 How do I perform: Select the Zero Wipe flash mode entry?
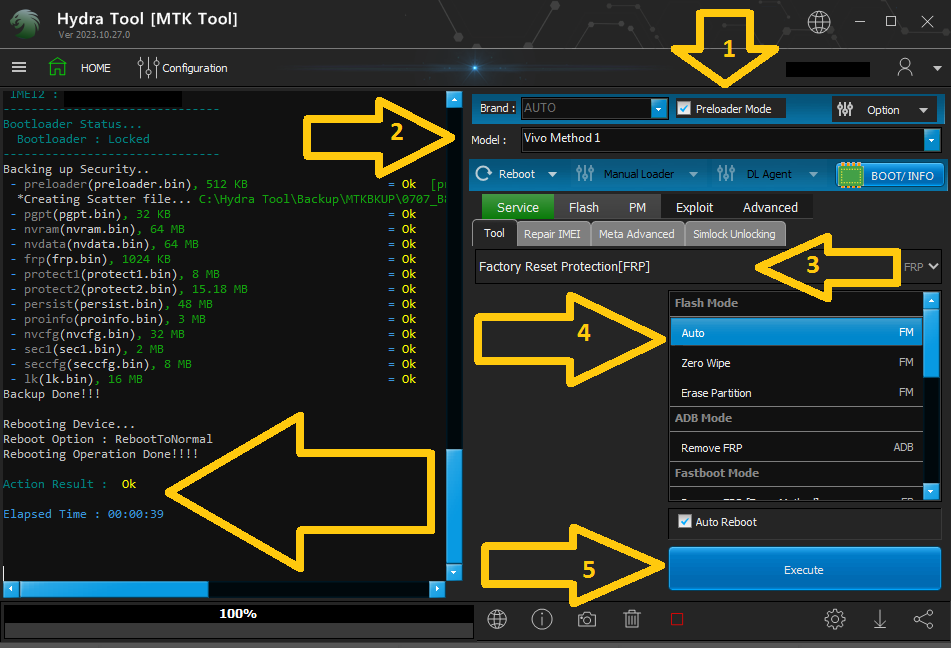click(796, 363)
